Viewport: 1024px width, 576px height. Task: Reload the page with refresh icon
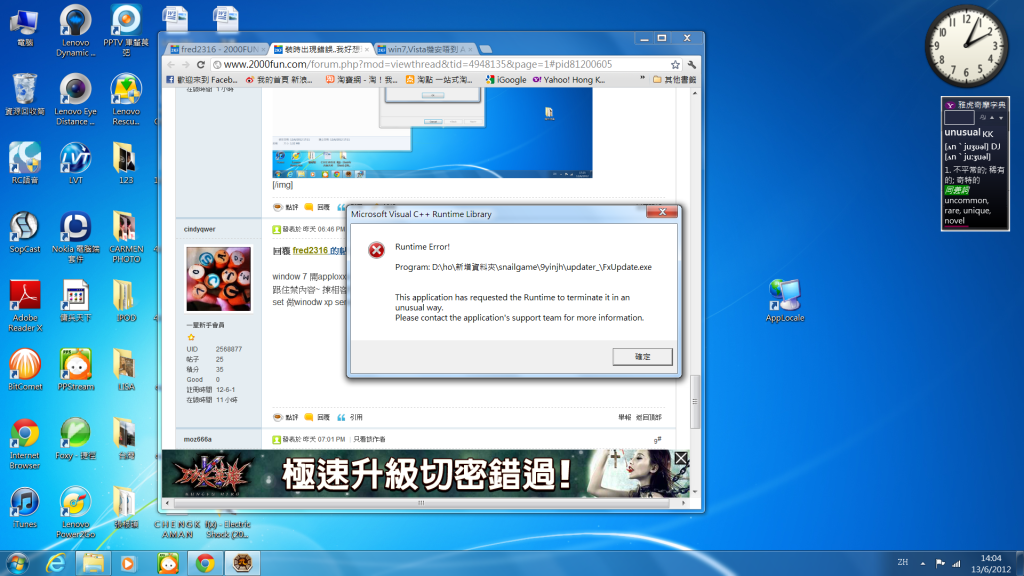pos(201,64)
